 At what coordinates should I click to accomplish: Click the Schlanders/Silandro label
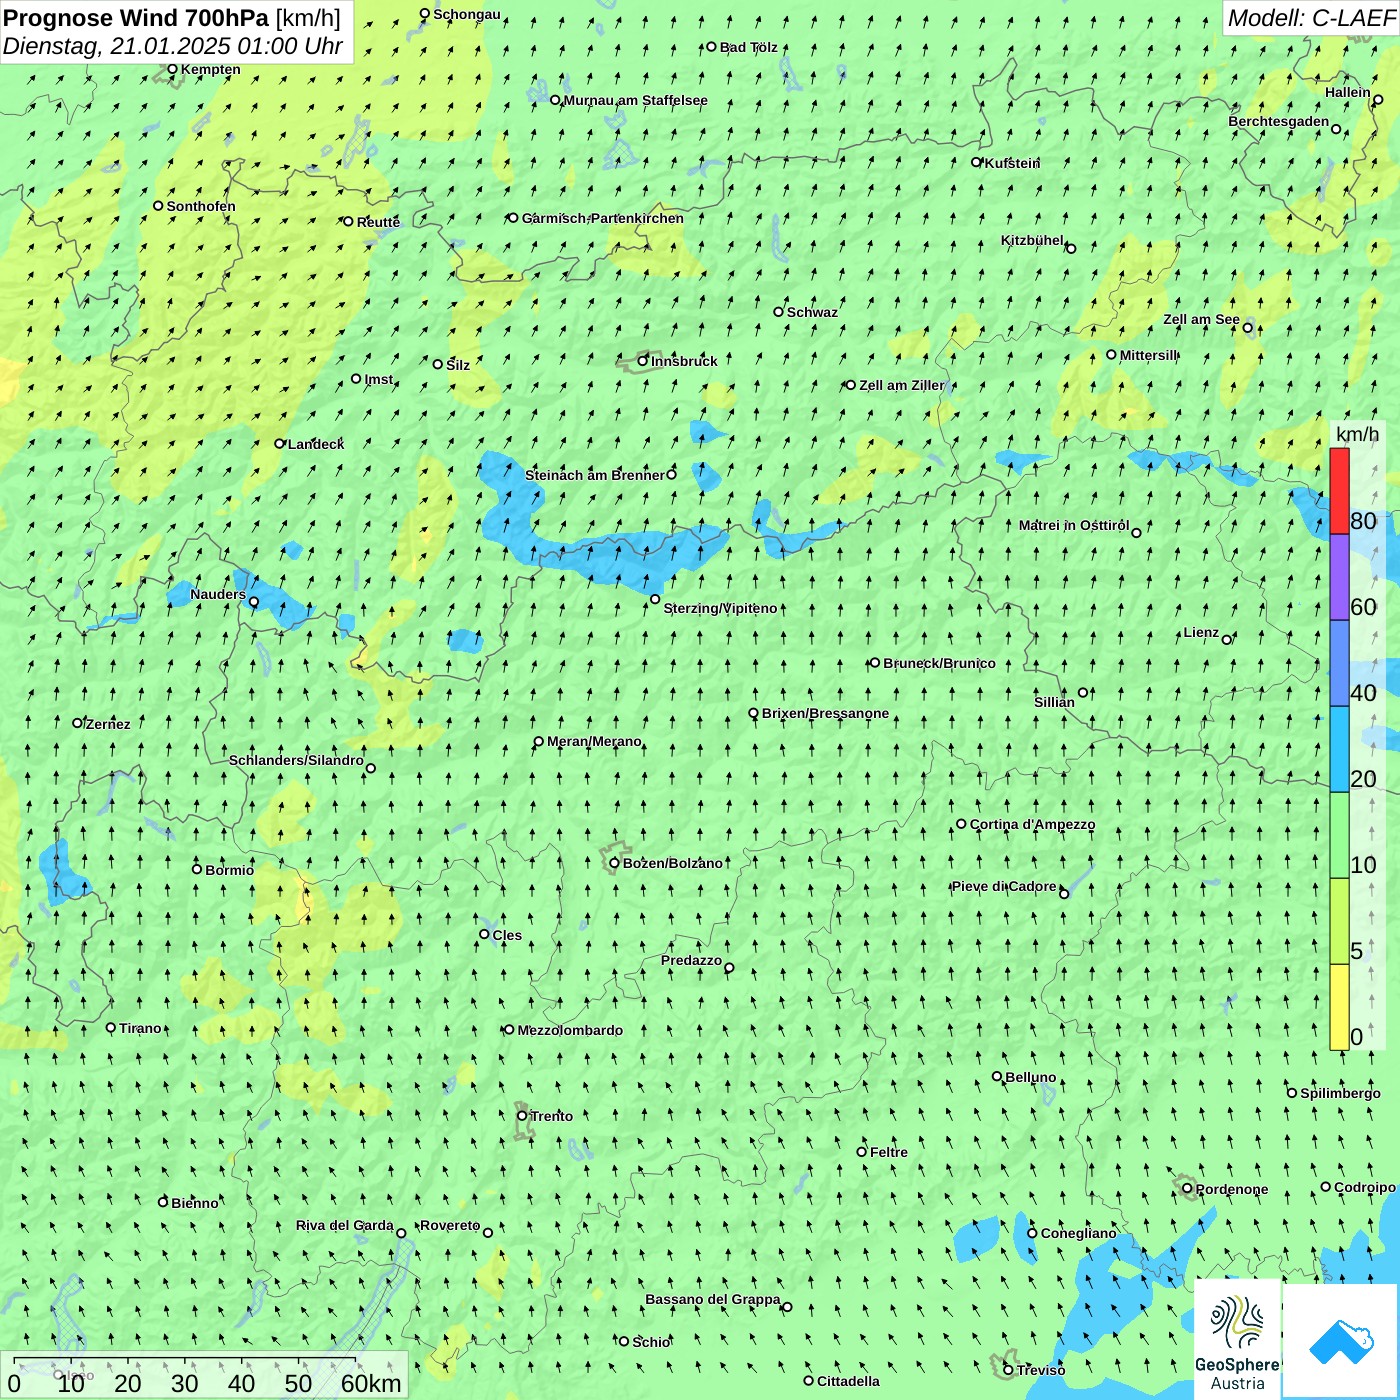pyautogui.click(x=296, y=760)
